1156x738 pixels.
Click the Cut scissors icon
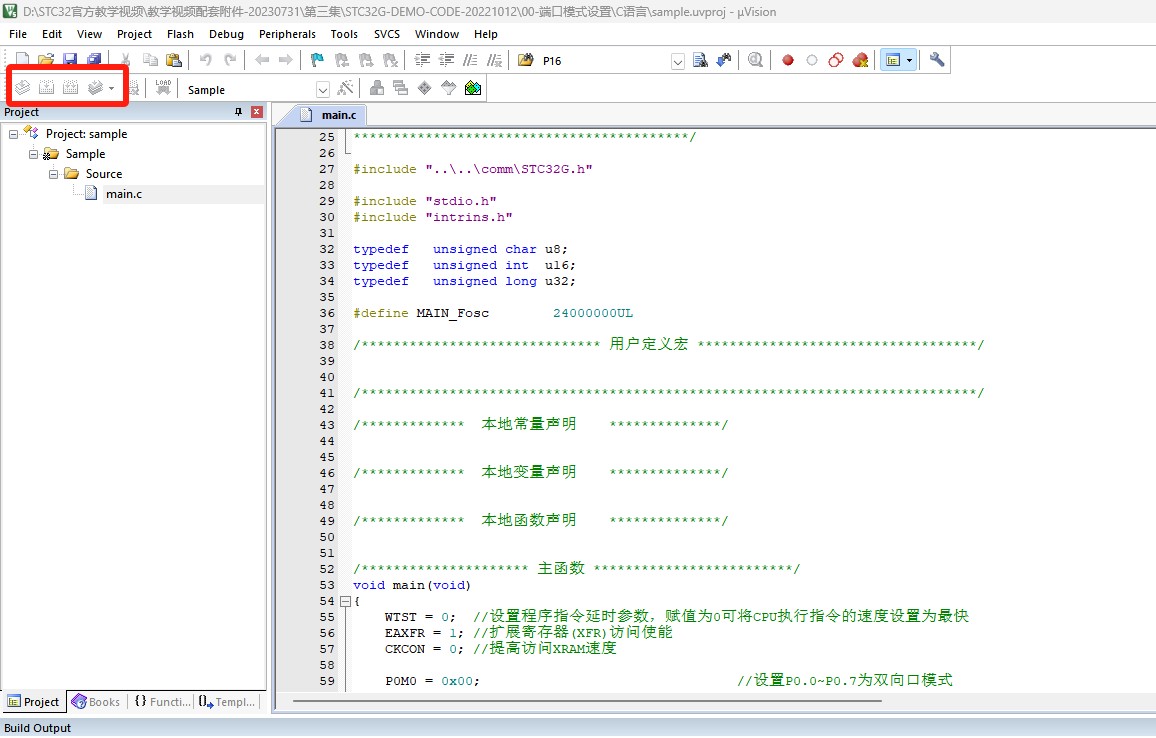click(125, 60)
